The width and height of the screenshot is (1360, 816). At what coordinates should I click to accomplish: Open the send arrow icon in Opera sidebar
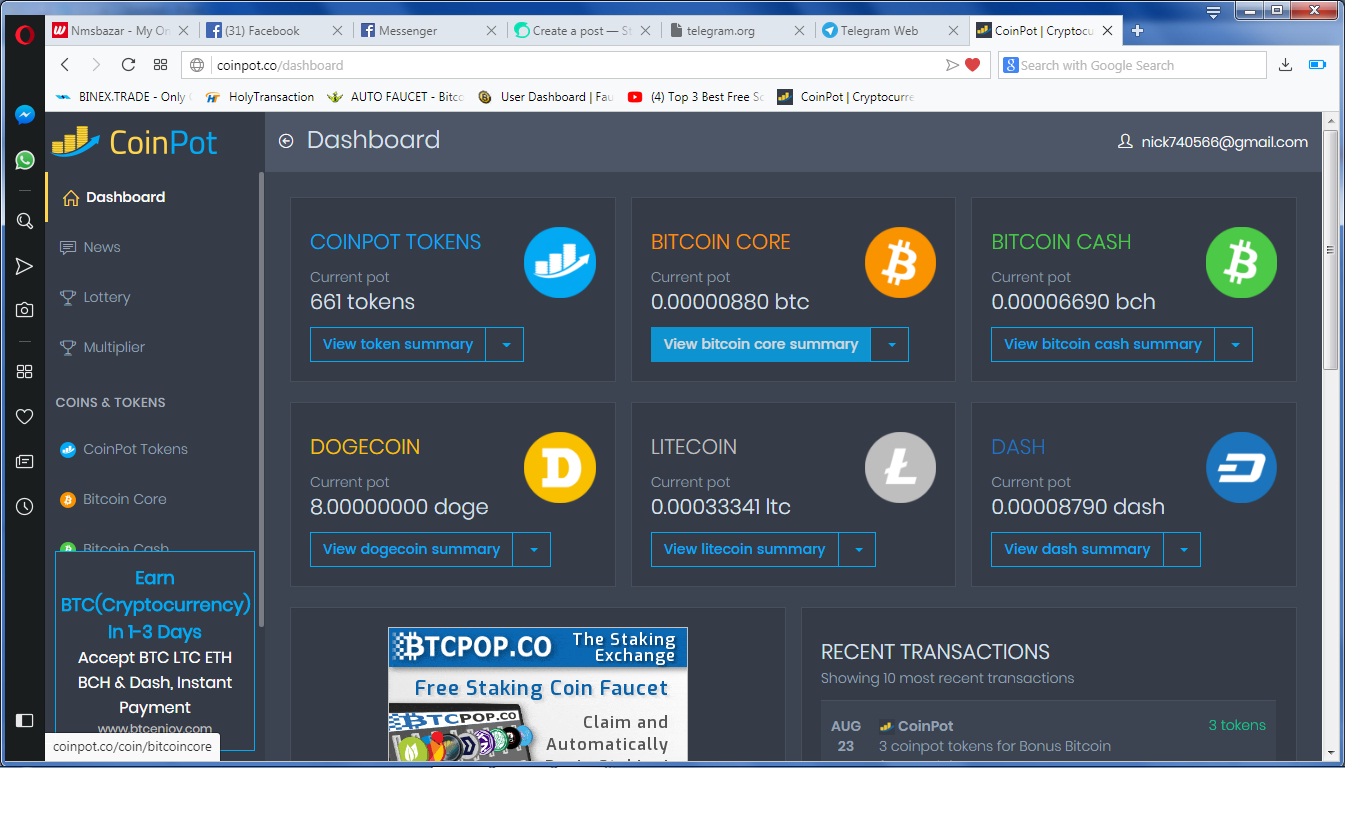point(25,266)
